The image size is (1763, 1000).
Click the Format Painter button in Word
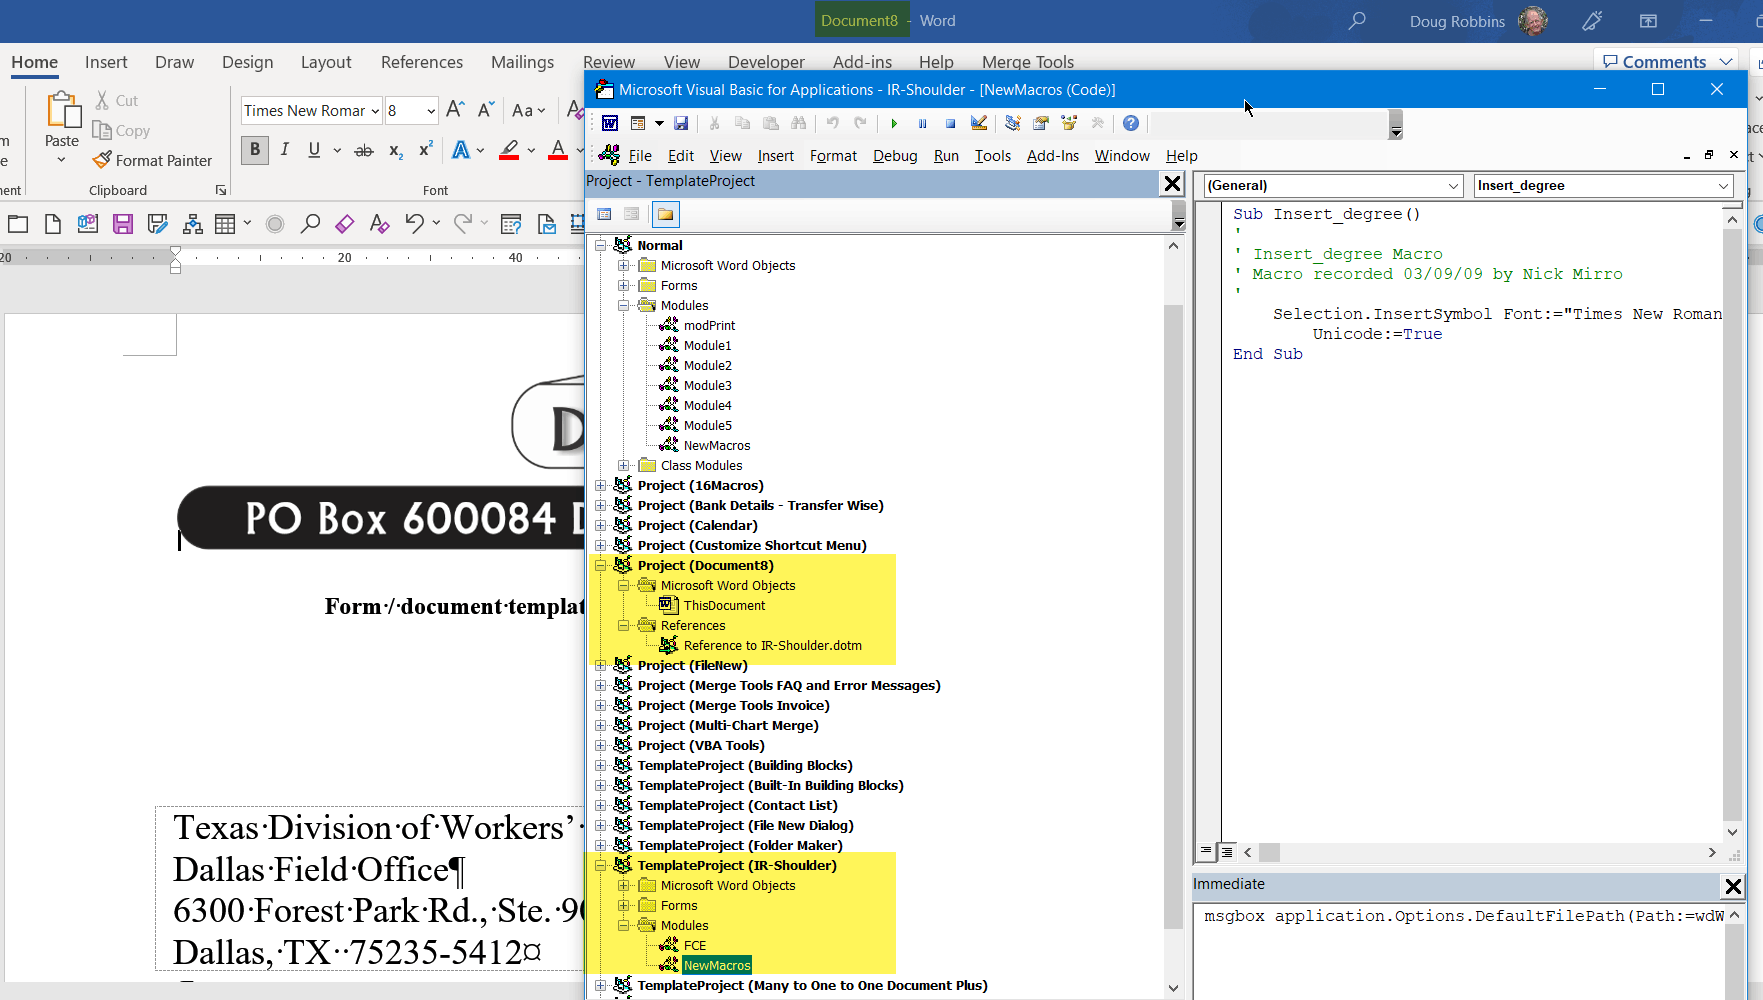152,160
